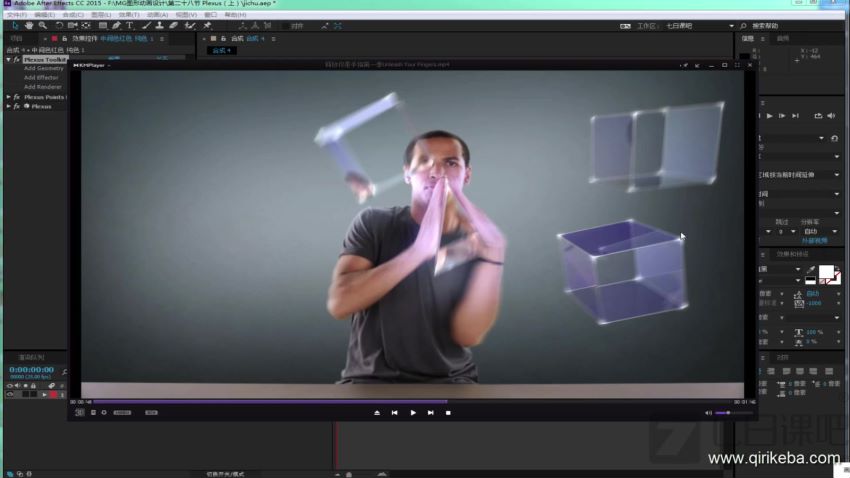The width and height of the screenshot is (850, 478).
Task: Select the Brush tool
Action: click(x=146, y=25)
